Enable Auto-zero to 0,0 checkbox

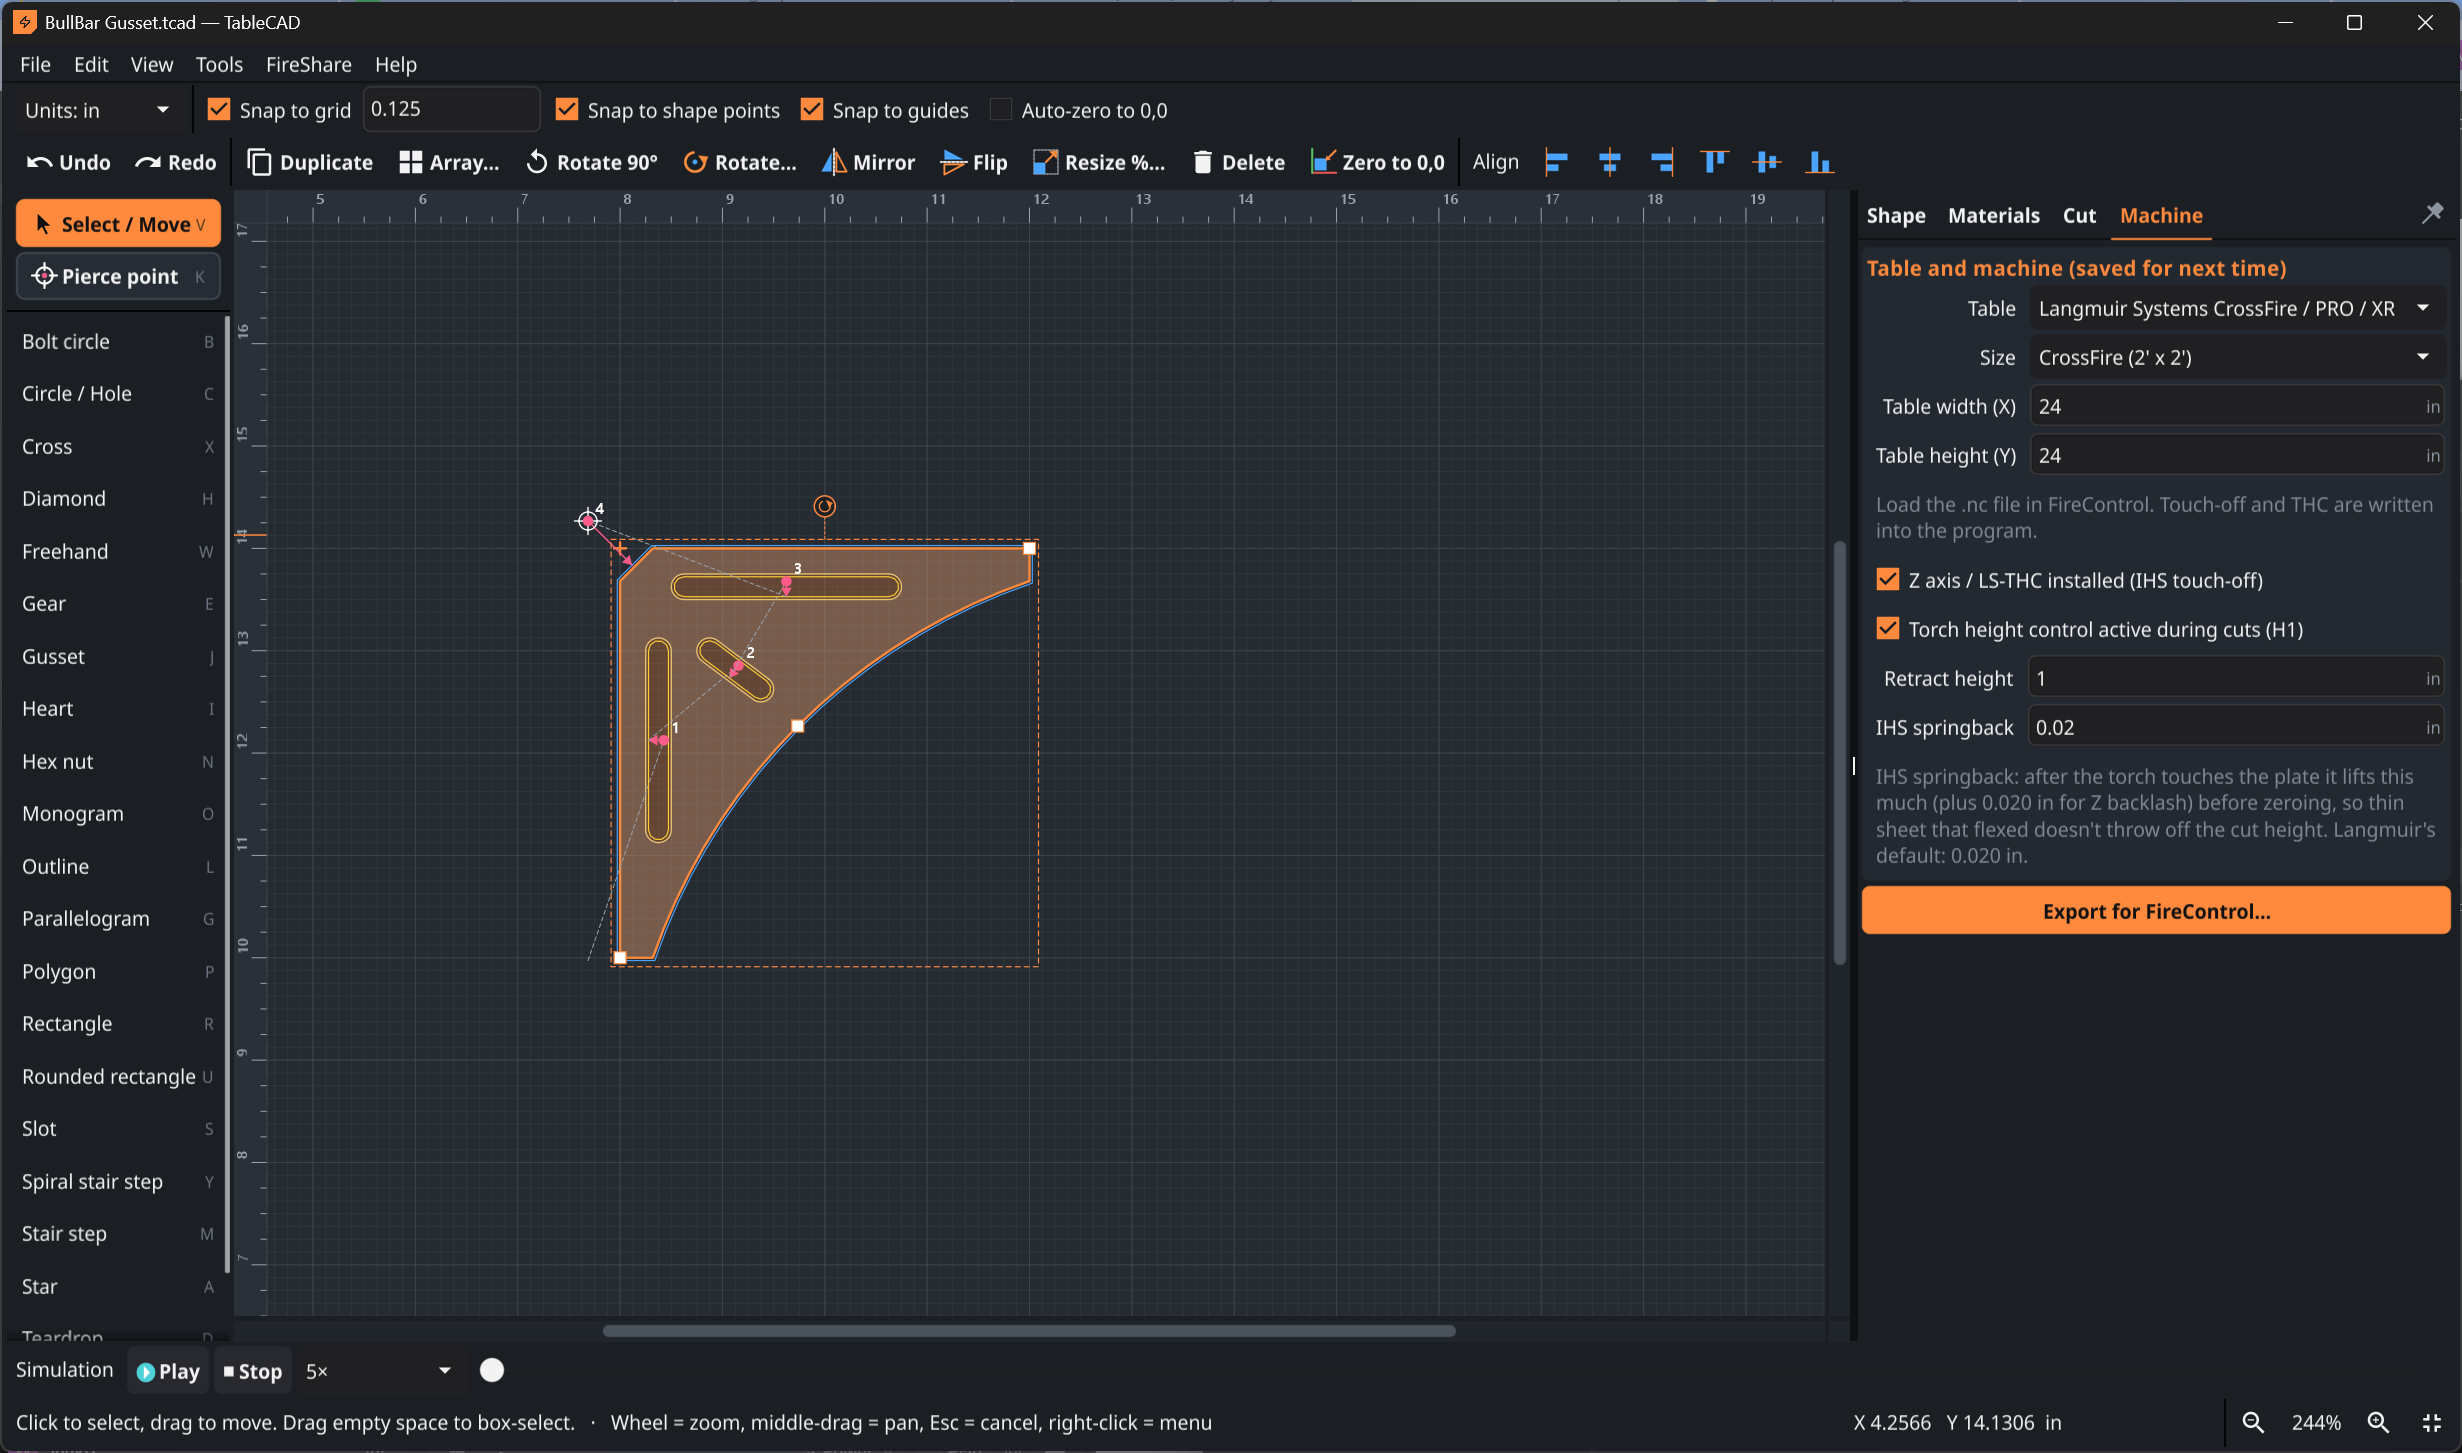(x=1001, y=110)
